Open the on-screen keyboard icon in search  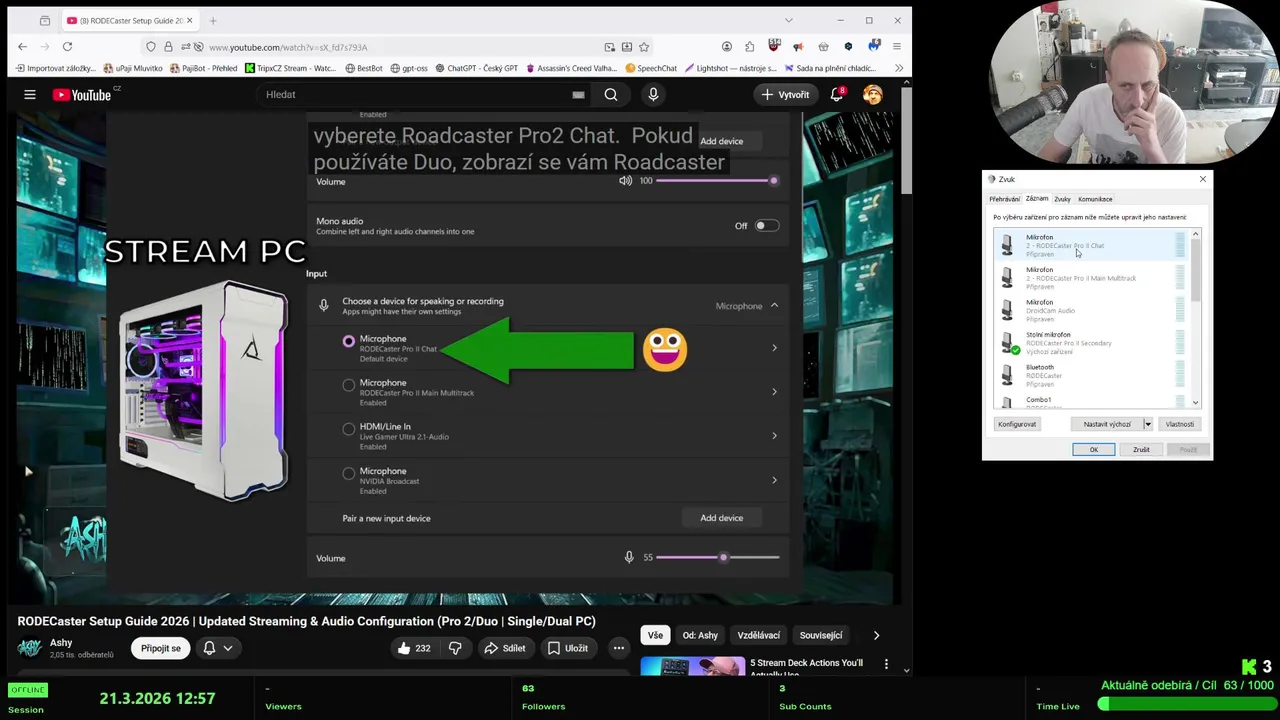click(x=578, y=94)
